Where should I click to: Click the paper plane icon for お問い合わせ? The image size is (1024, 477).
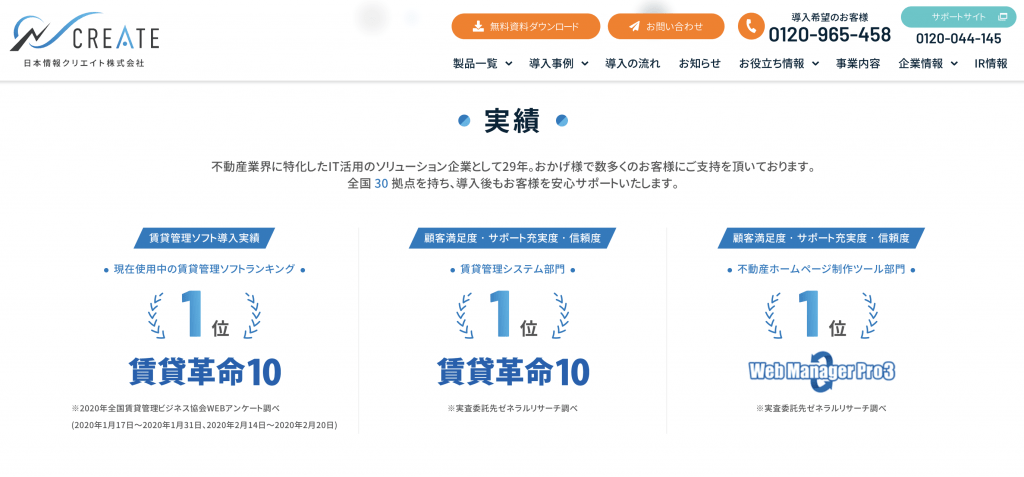[x=634, y=26]
